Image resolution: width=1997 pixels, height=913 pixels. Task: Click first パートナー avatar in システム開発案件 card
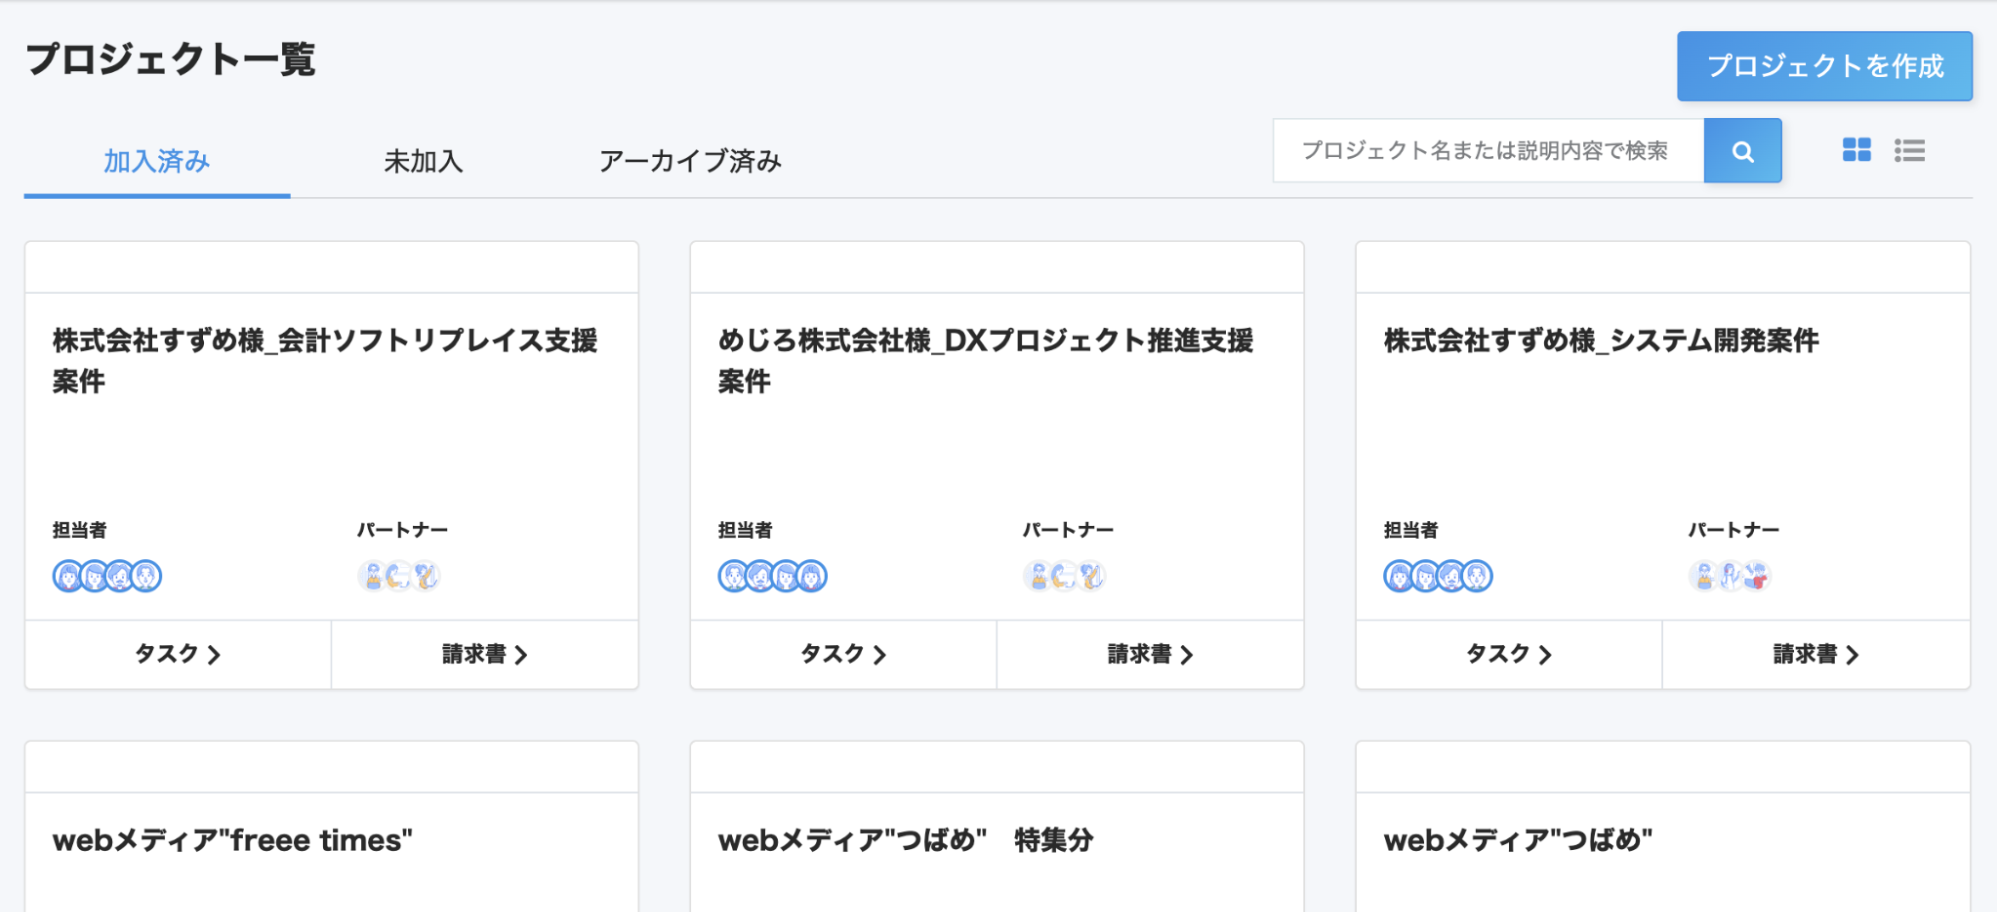[x=1704, y=576]
